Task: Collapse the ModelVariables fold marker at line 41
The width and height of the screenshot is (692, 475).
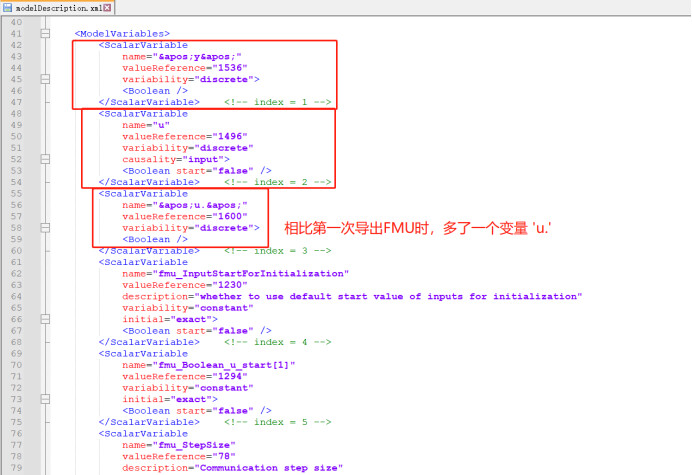Action: [45, 34]
